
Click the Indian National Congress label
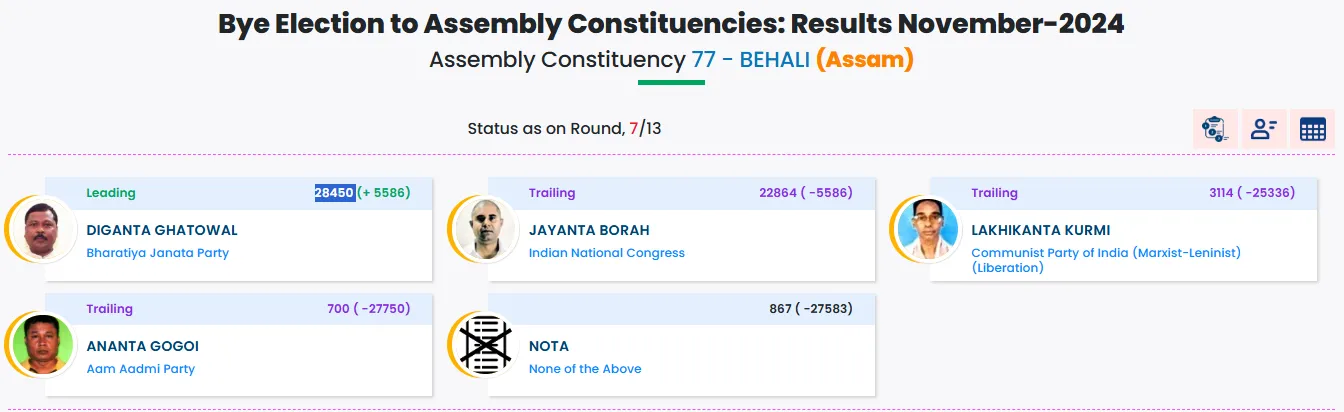click(606, 253)
